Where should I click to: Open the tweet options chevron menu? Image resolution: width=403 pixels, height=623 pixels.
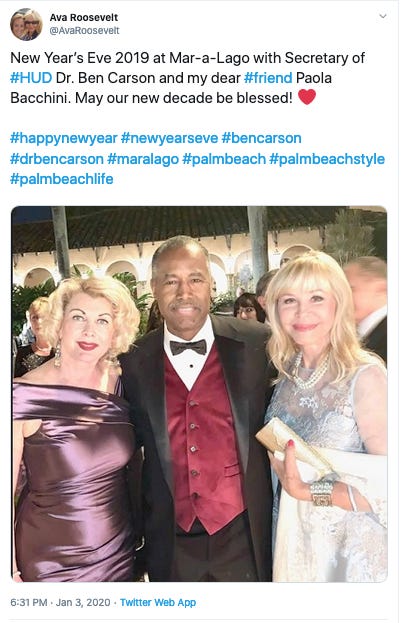pos(383,16)
